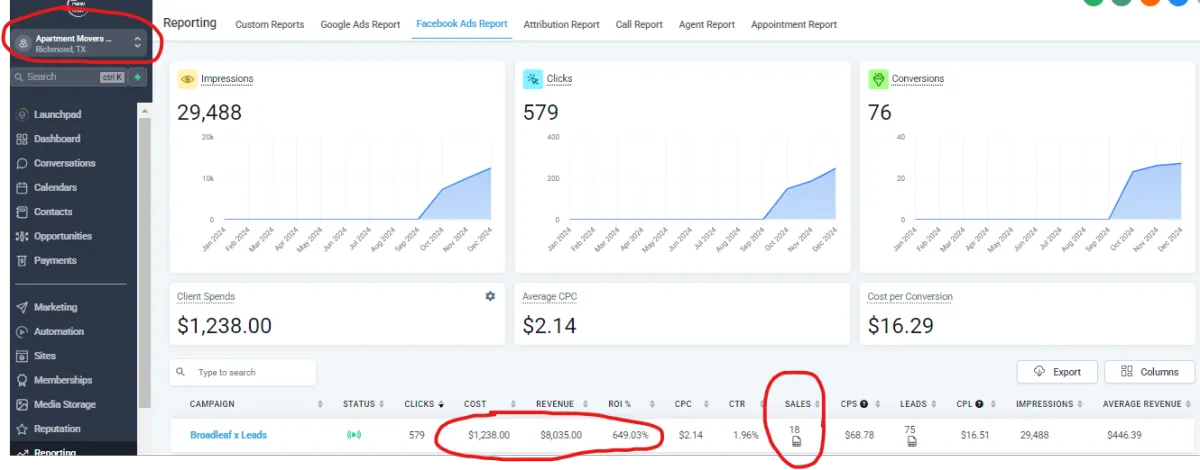
Task: Click the cursor icon on Clicks card
Action: point(533,79)
